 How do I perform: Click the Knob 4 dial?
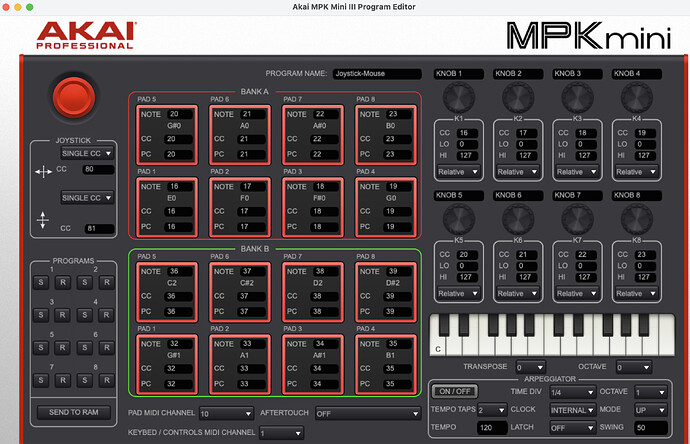[x=635, y=97]
